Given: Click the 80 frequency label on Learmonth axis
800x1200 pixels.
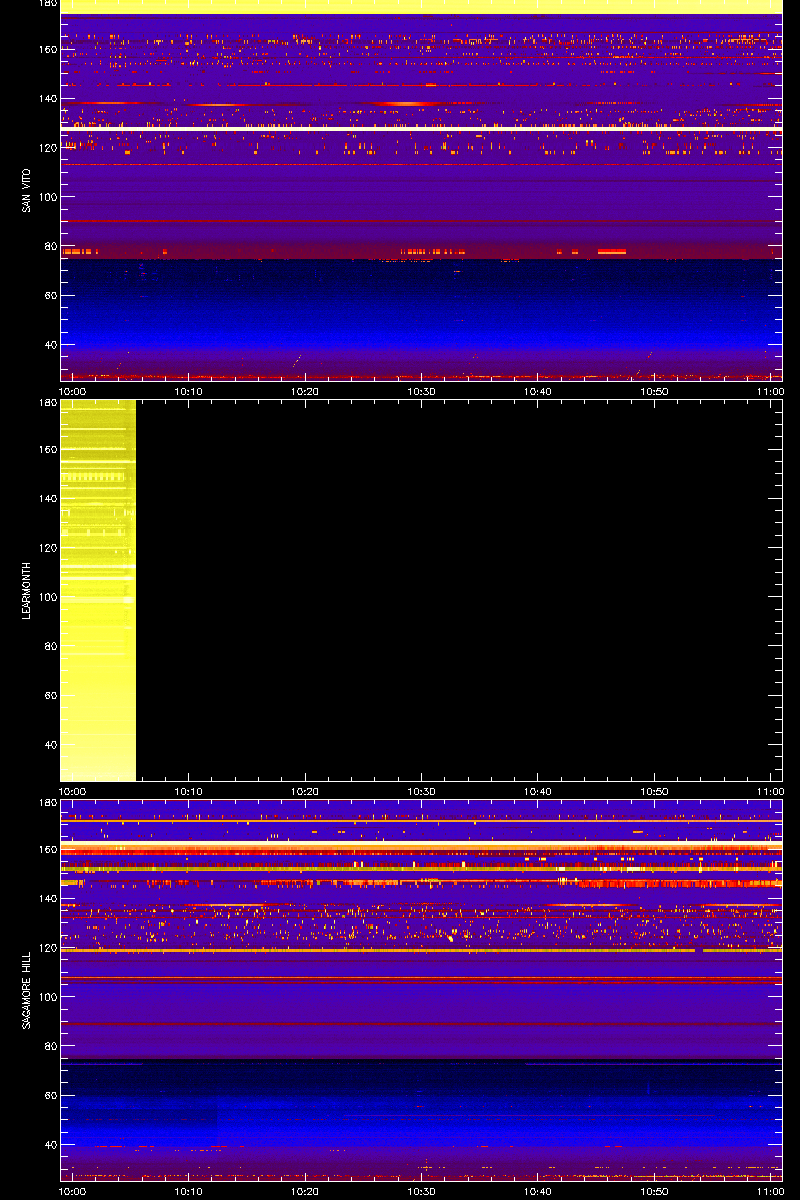Looking at the screenshot, I should (50, 646).
